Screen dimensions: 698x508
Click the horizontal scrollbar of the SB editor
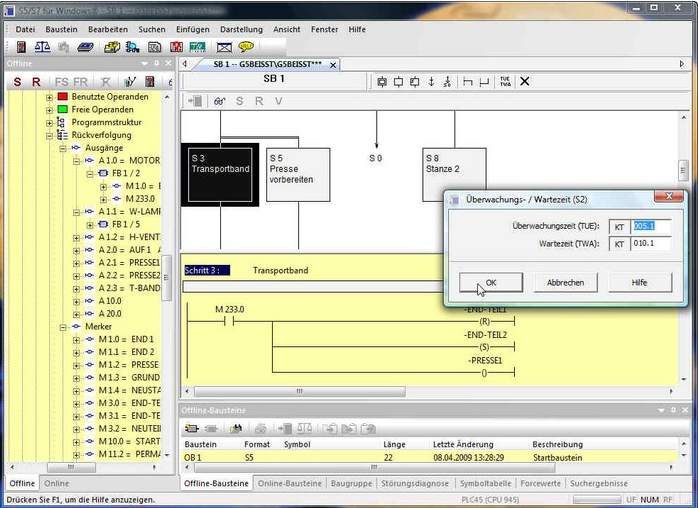[x=300, y=391]
